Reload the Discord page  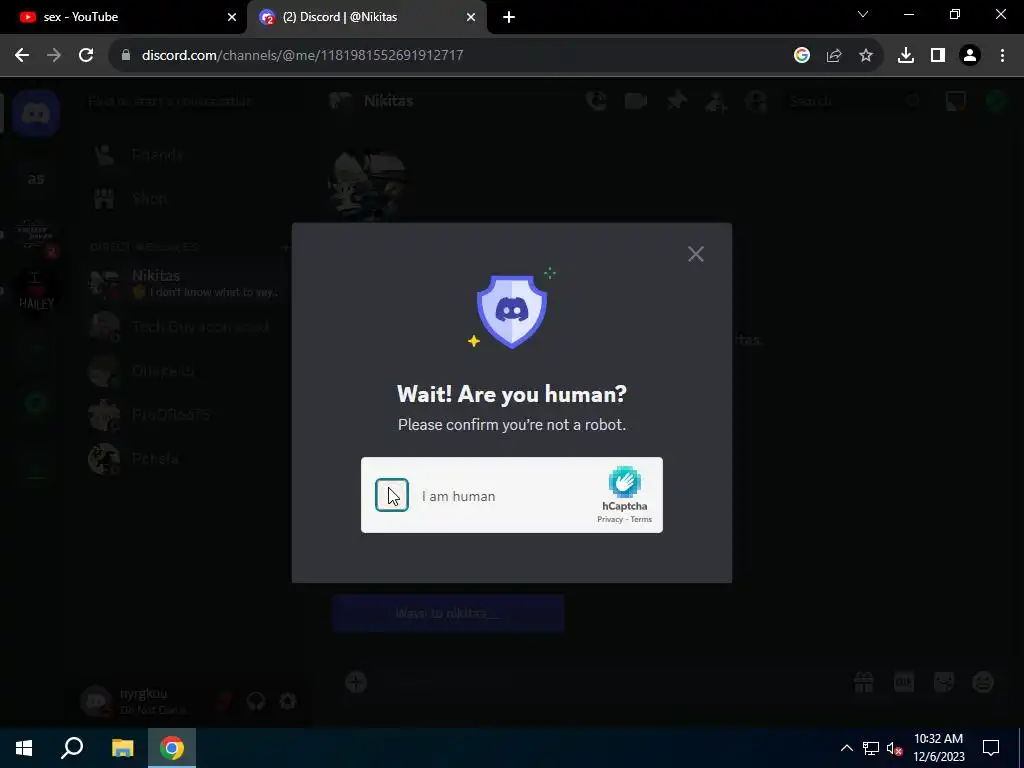pyautogui.click(x=86, y=56)
